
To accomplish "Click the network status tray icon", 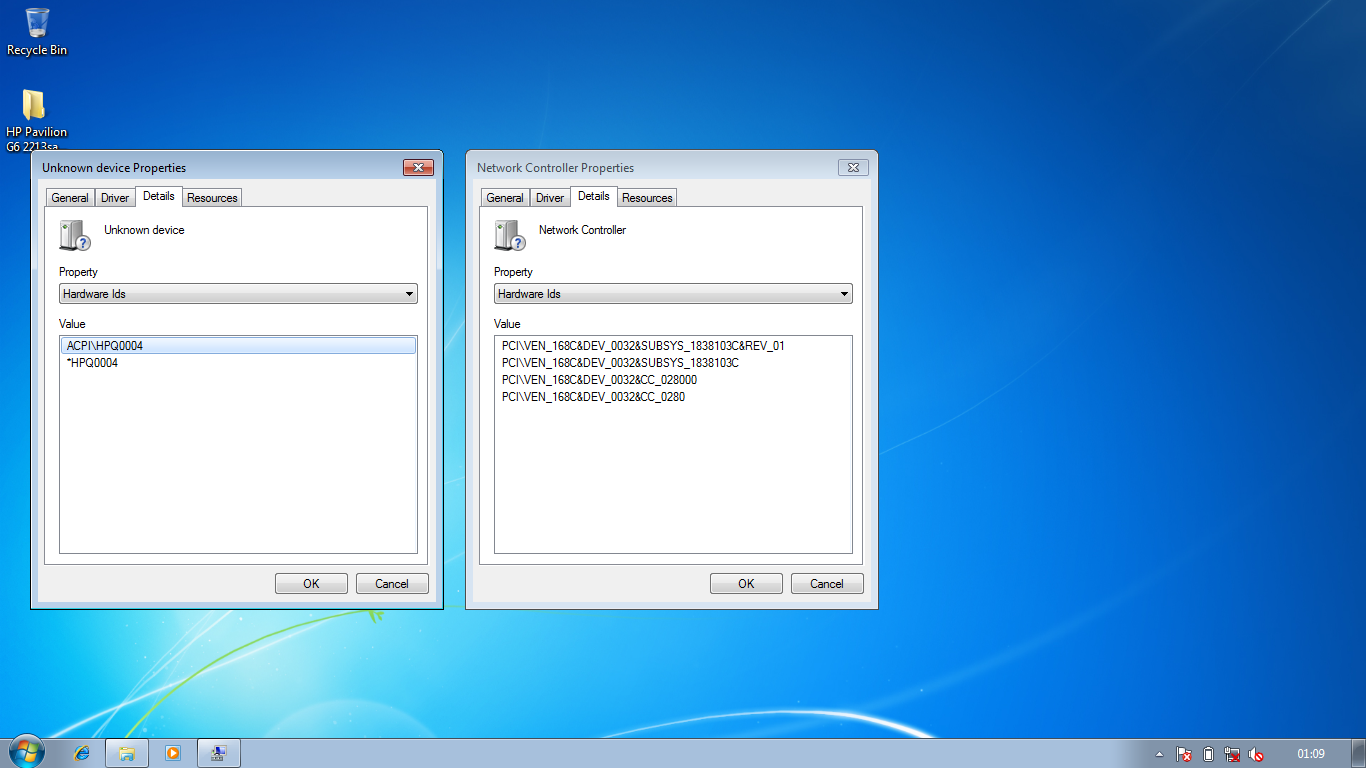I will click(1232, 754).
